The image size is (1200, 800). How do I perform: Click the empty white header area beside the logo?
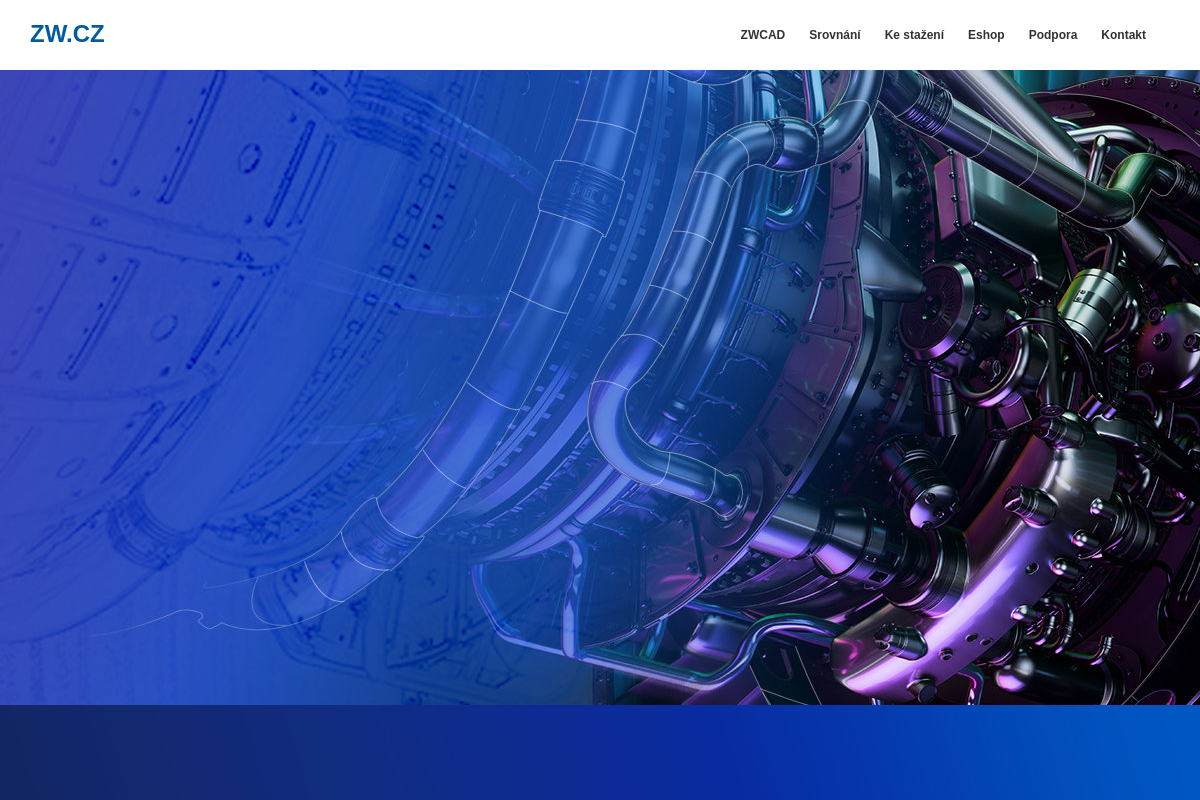(x=400, y=35)
